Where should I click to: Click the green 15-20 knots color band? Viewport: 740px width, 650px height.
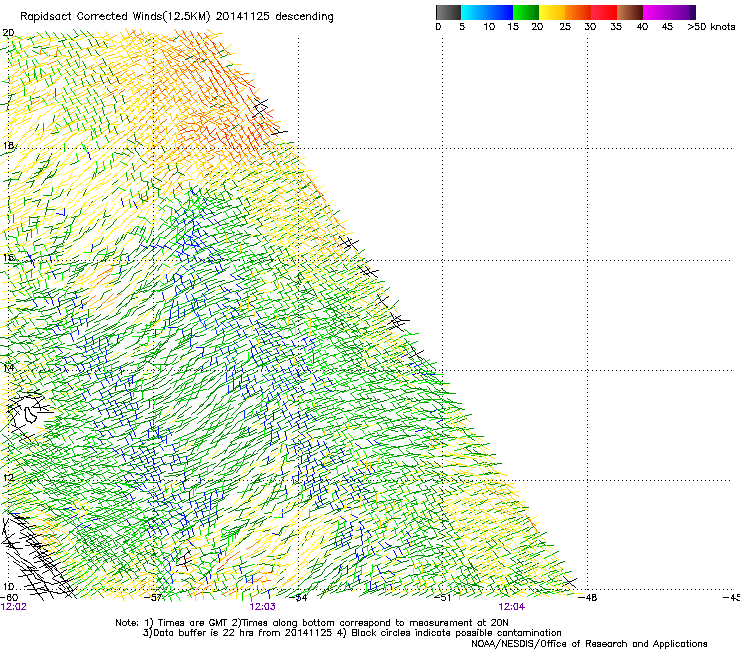[526, 12]
